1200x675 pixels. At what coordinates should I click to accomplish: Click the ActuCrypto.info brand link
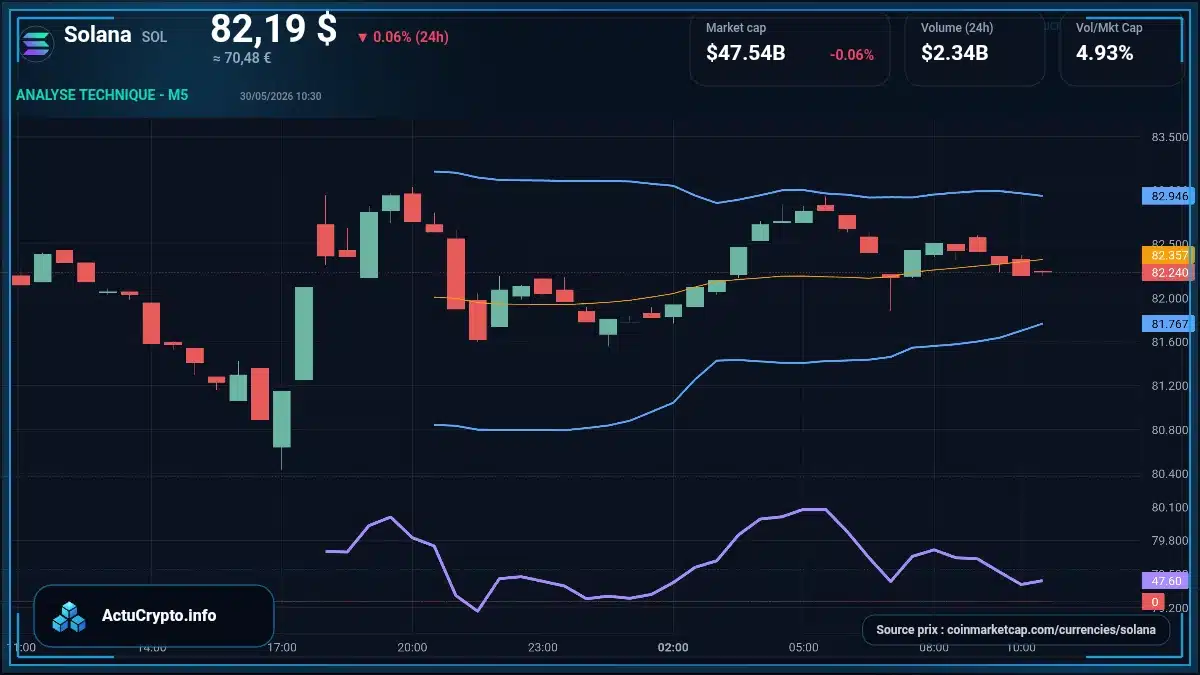click(159, 616)
